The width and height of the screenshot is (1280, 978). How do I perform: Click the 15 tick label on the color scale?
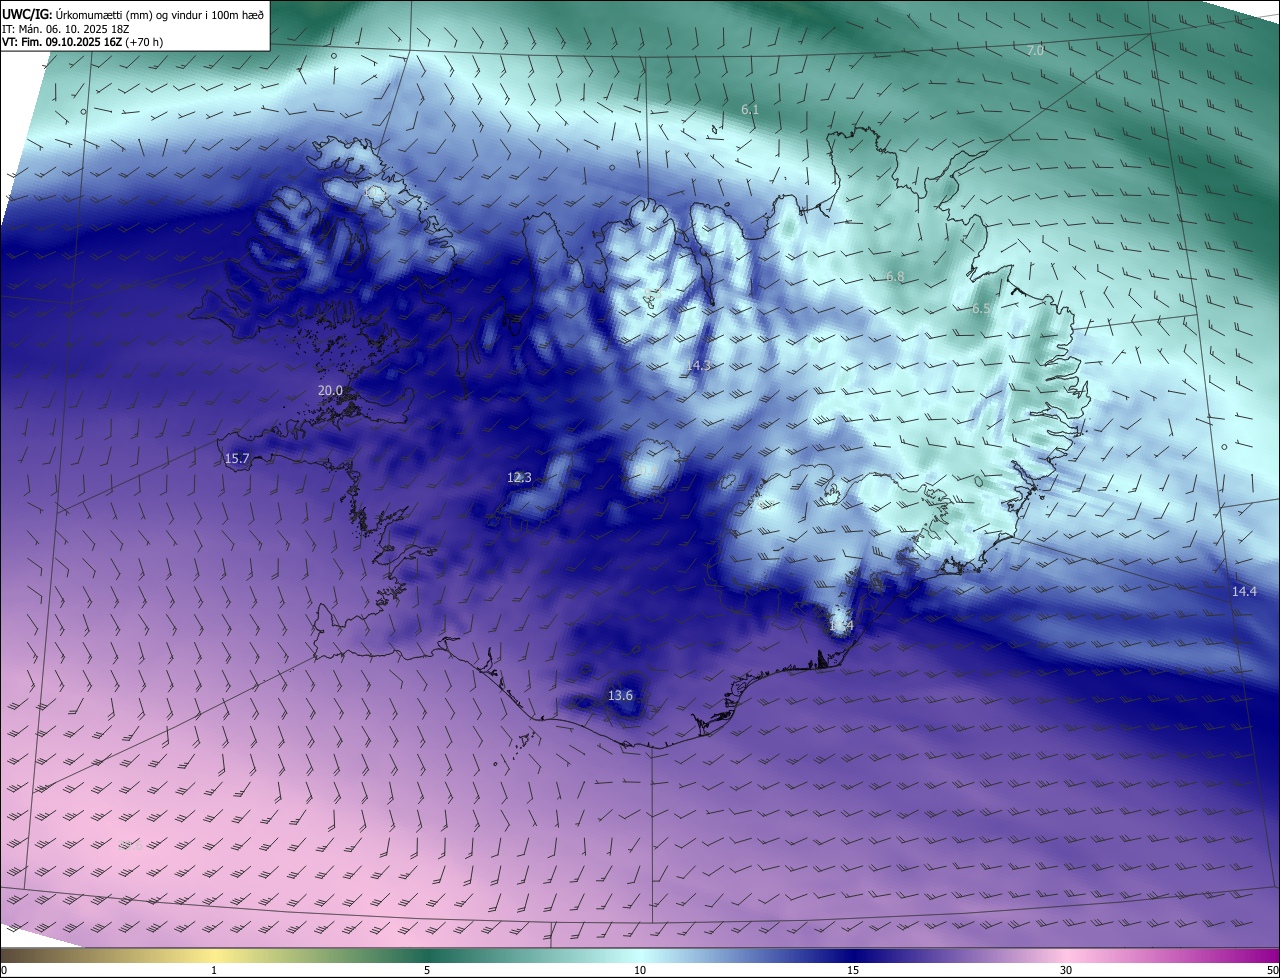853,971
